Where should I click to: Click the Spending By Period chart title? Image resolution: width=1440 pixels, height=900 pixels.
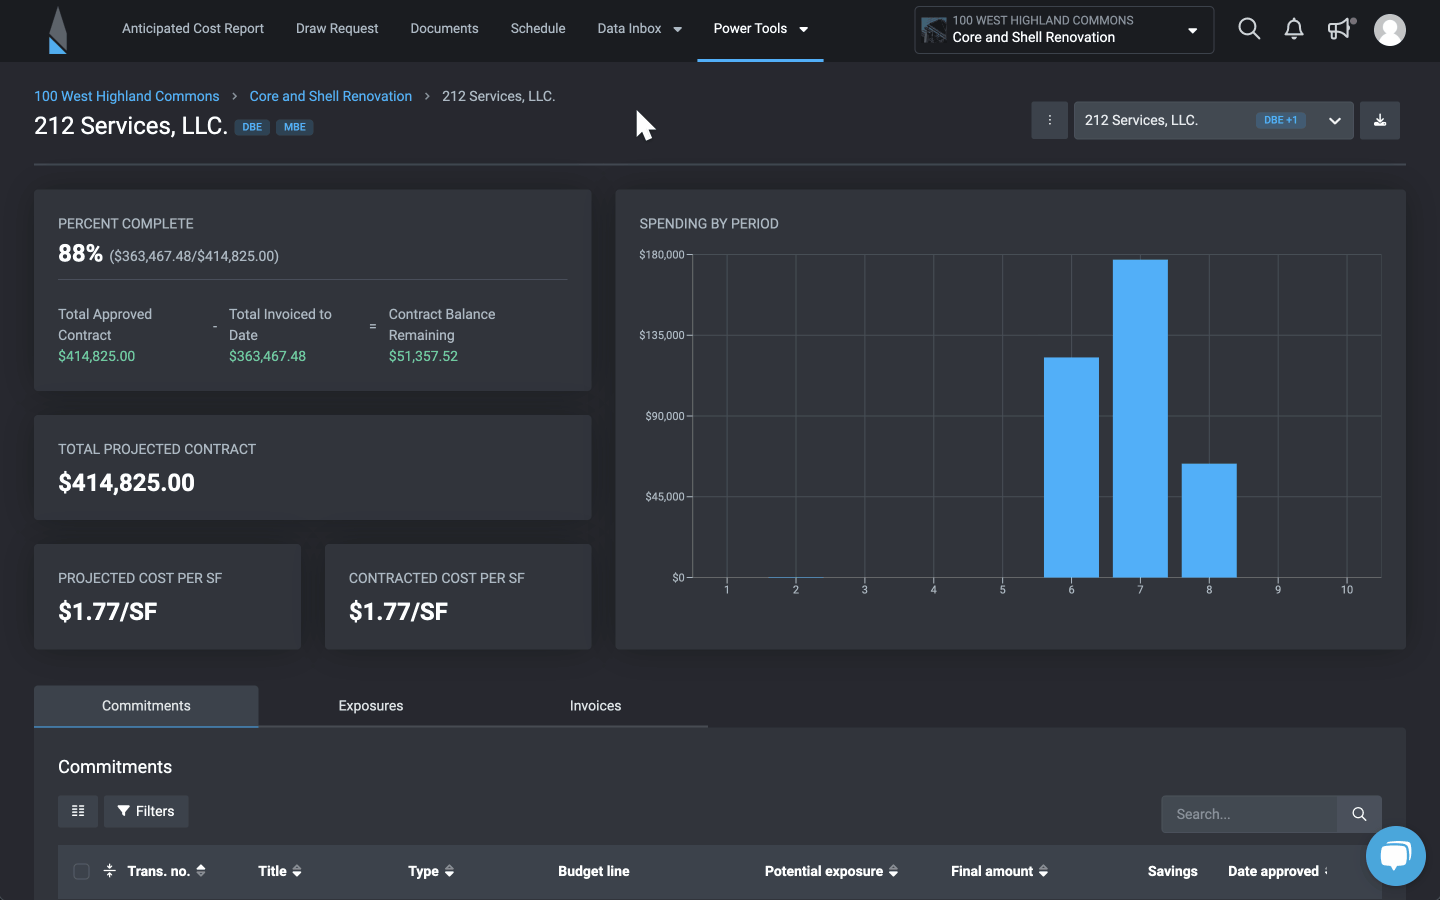709,224
